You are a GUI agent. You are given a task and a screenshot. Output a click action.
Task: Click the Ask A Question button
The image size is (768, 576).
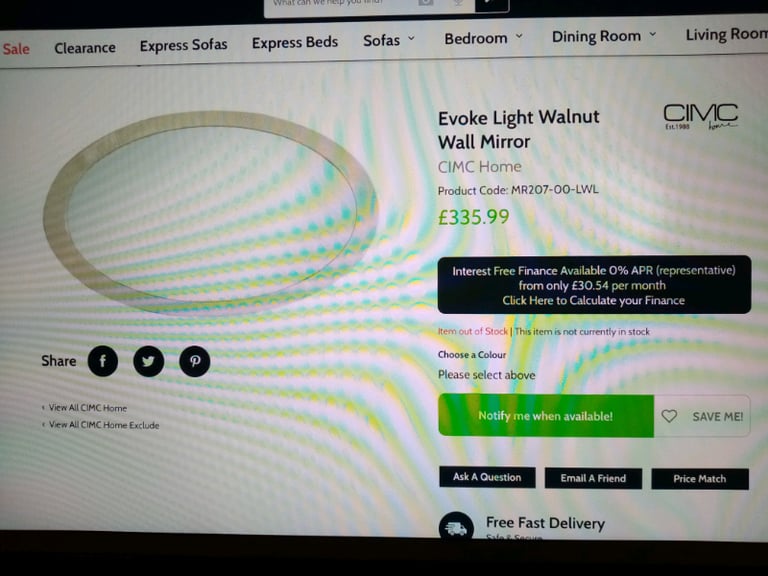487,477
